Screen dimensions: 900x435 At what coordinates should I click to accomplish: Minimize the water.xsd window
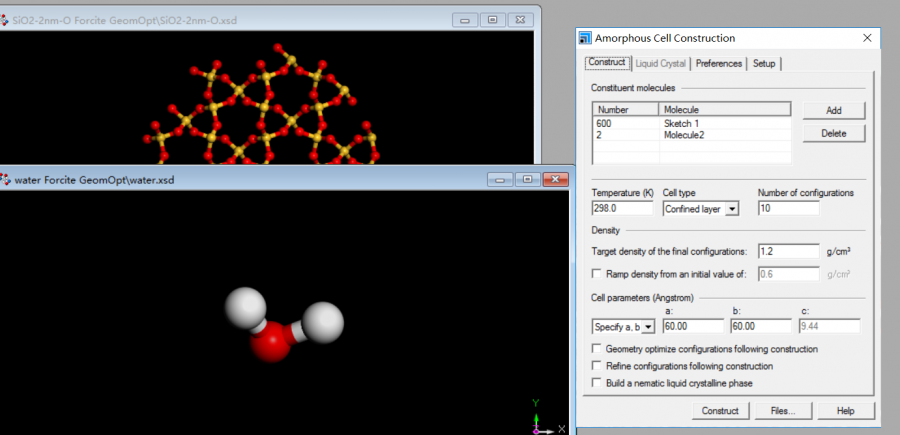500,180
